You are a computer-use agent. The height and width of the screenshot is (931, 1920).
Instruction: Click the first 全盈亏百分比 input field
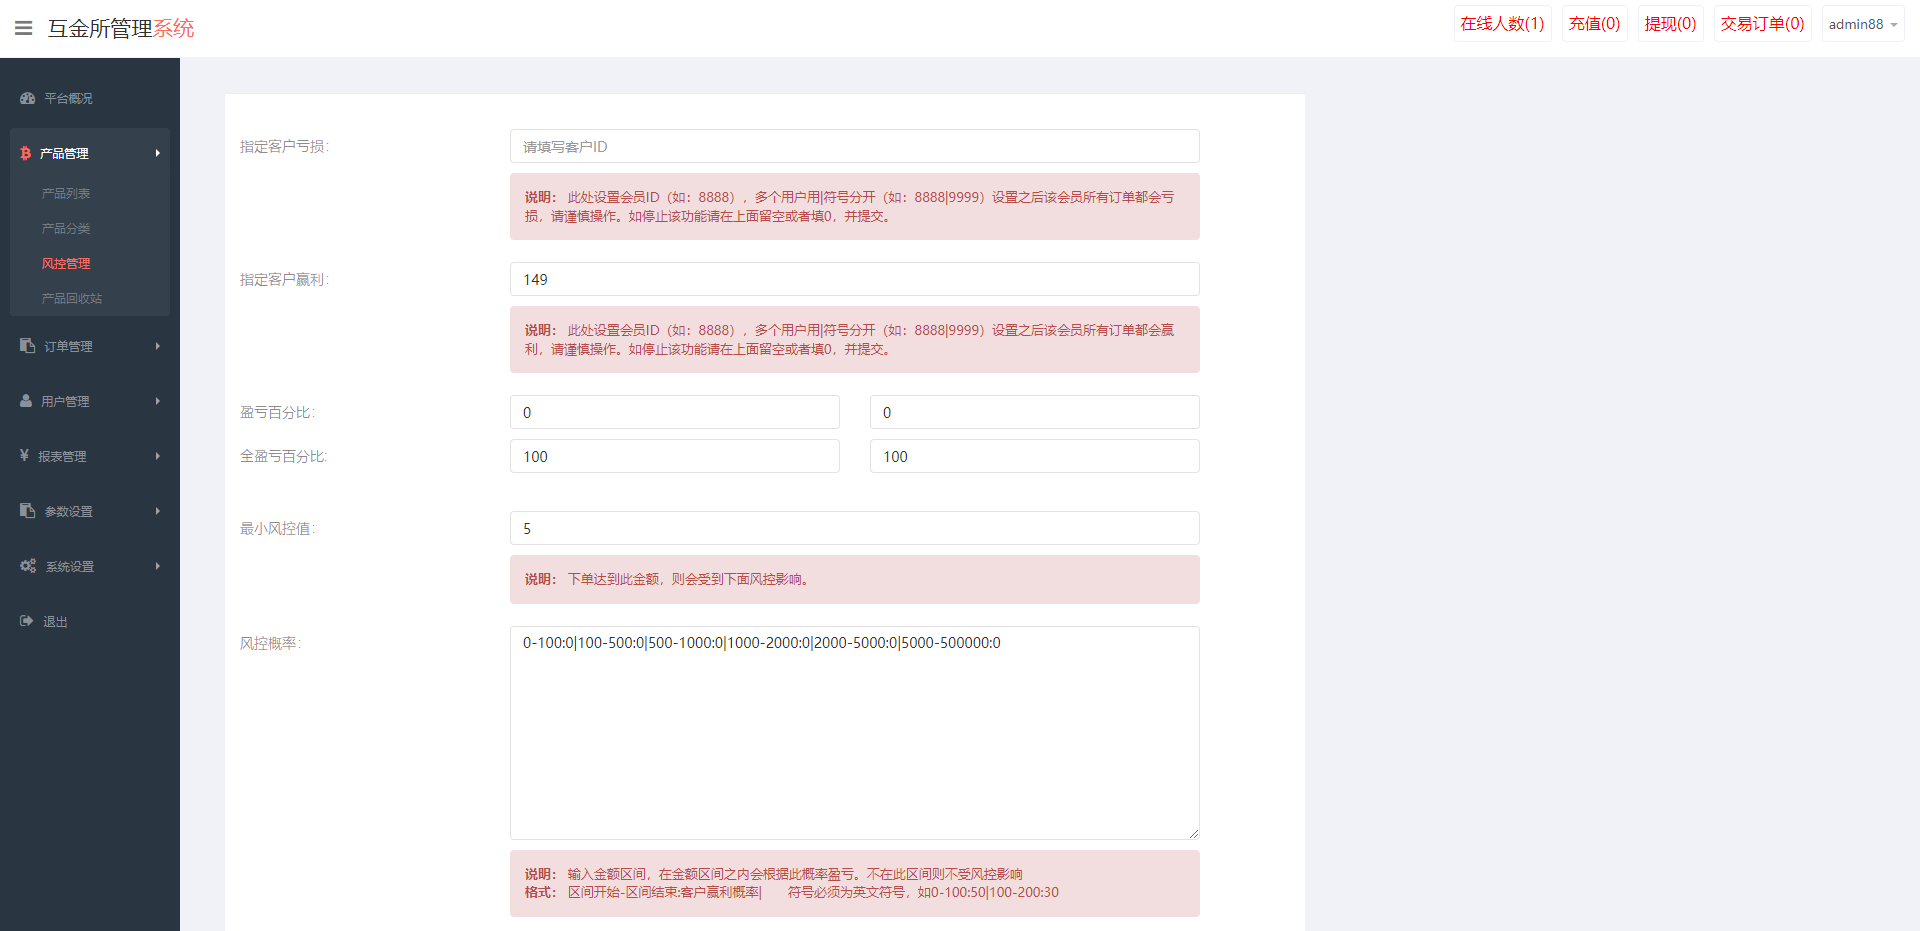coord(675,456)
